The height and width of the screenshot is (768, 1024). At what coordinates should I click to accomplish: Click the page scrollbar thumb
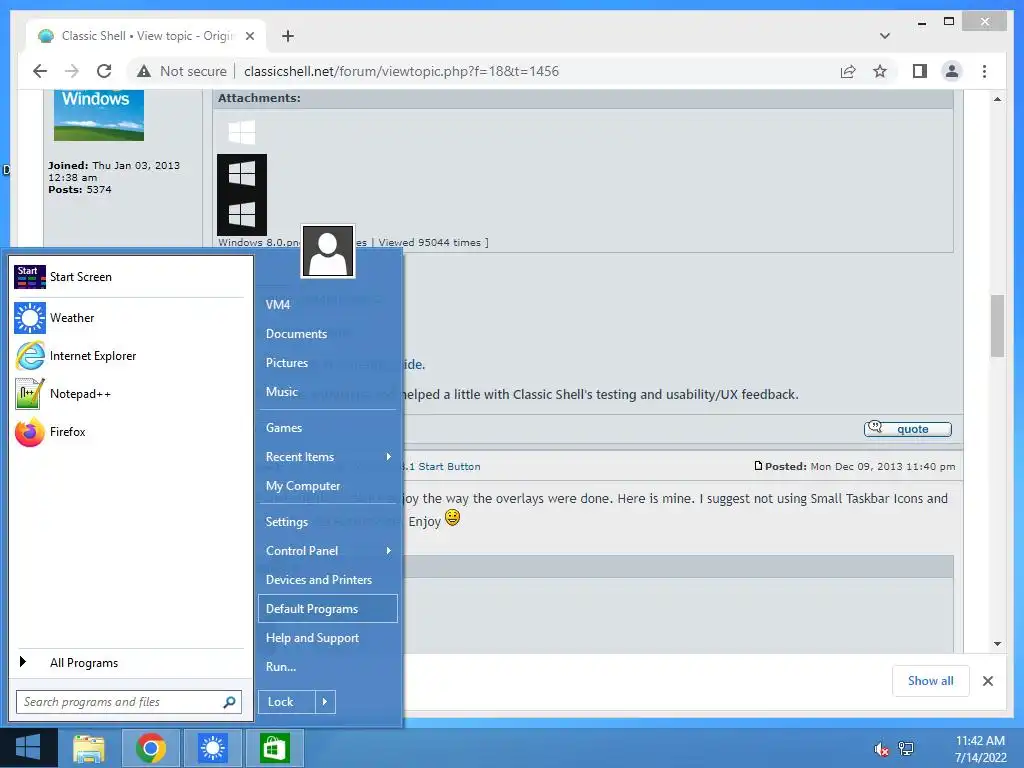pos(997,326)
